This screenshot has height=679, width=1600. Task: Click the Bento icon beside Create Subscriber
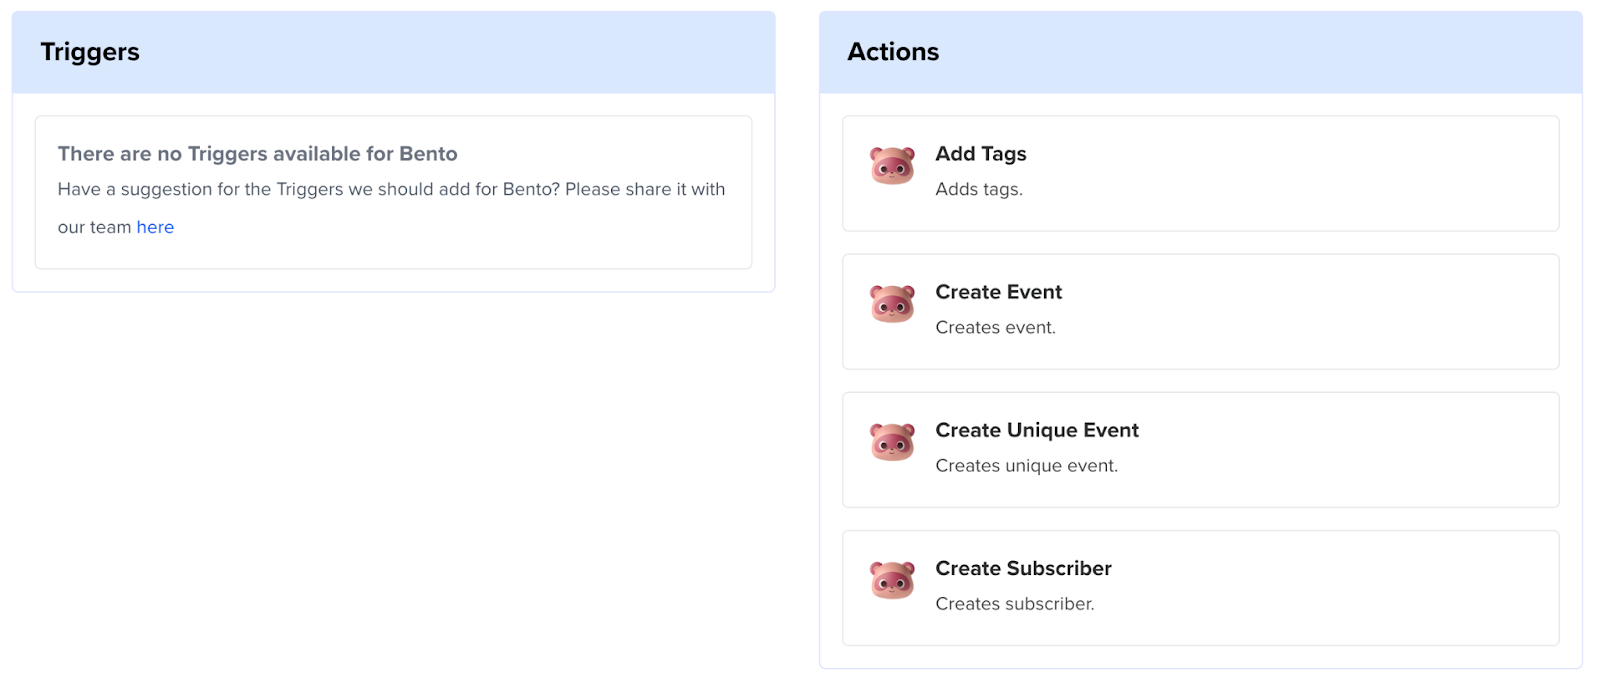pyautogui.click(x=892, y=580)
